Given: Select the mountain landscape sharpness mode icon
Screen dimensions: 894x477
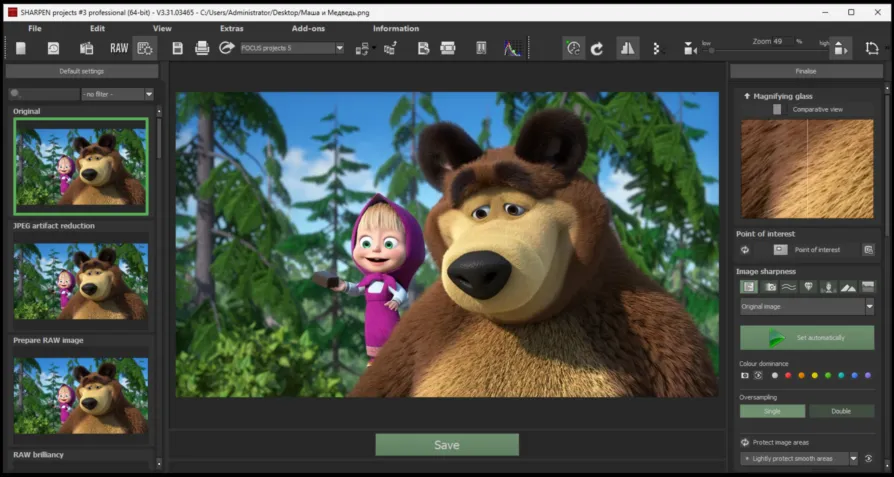Looking at the screenshot, I should click(848, 287).
